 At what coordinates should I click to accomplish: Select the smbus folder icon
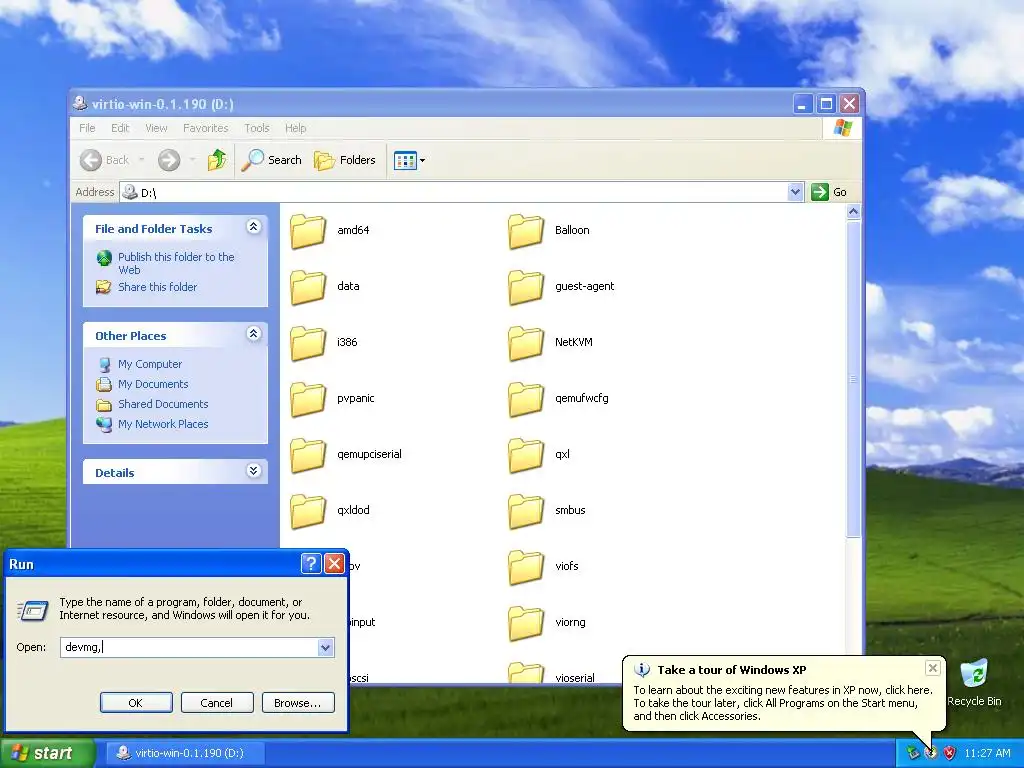pyautogui.click(x=526, y=511)
